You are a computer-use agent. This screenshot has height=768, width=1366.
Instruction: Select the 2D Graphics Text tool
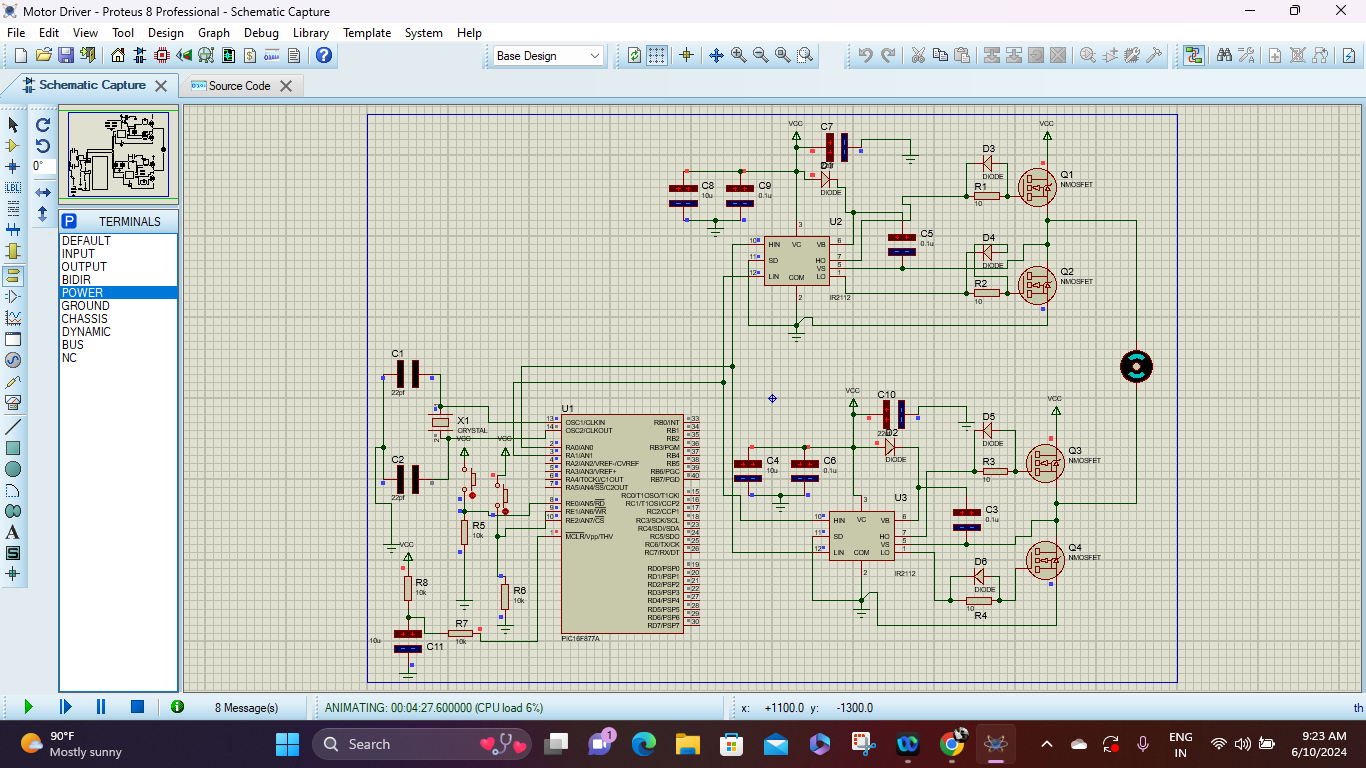tap(13, 532)
